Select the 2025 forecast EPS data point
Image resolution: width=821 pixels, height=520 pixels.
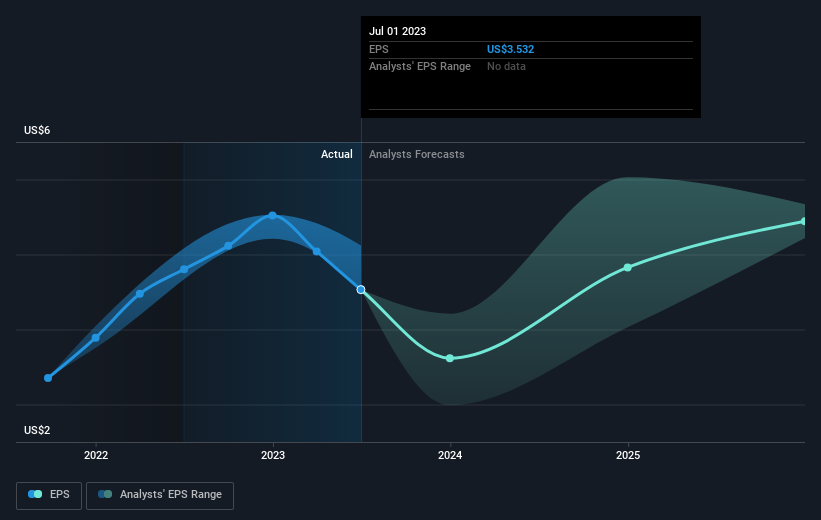[x=628, y=268]
